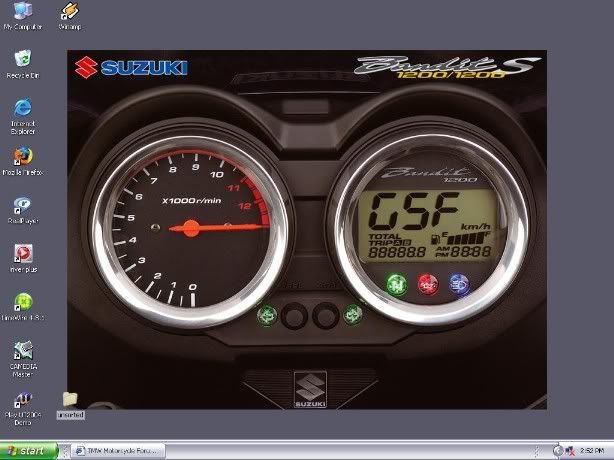This screenshot has height=460, width=614.
Task: Click the round system tray icon
Action: [x=558, y=451]
